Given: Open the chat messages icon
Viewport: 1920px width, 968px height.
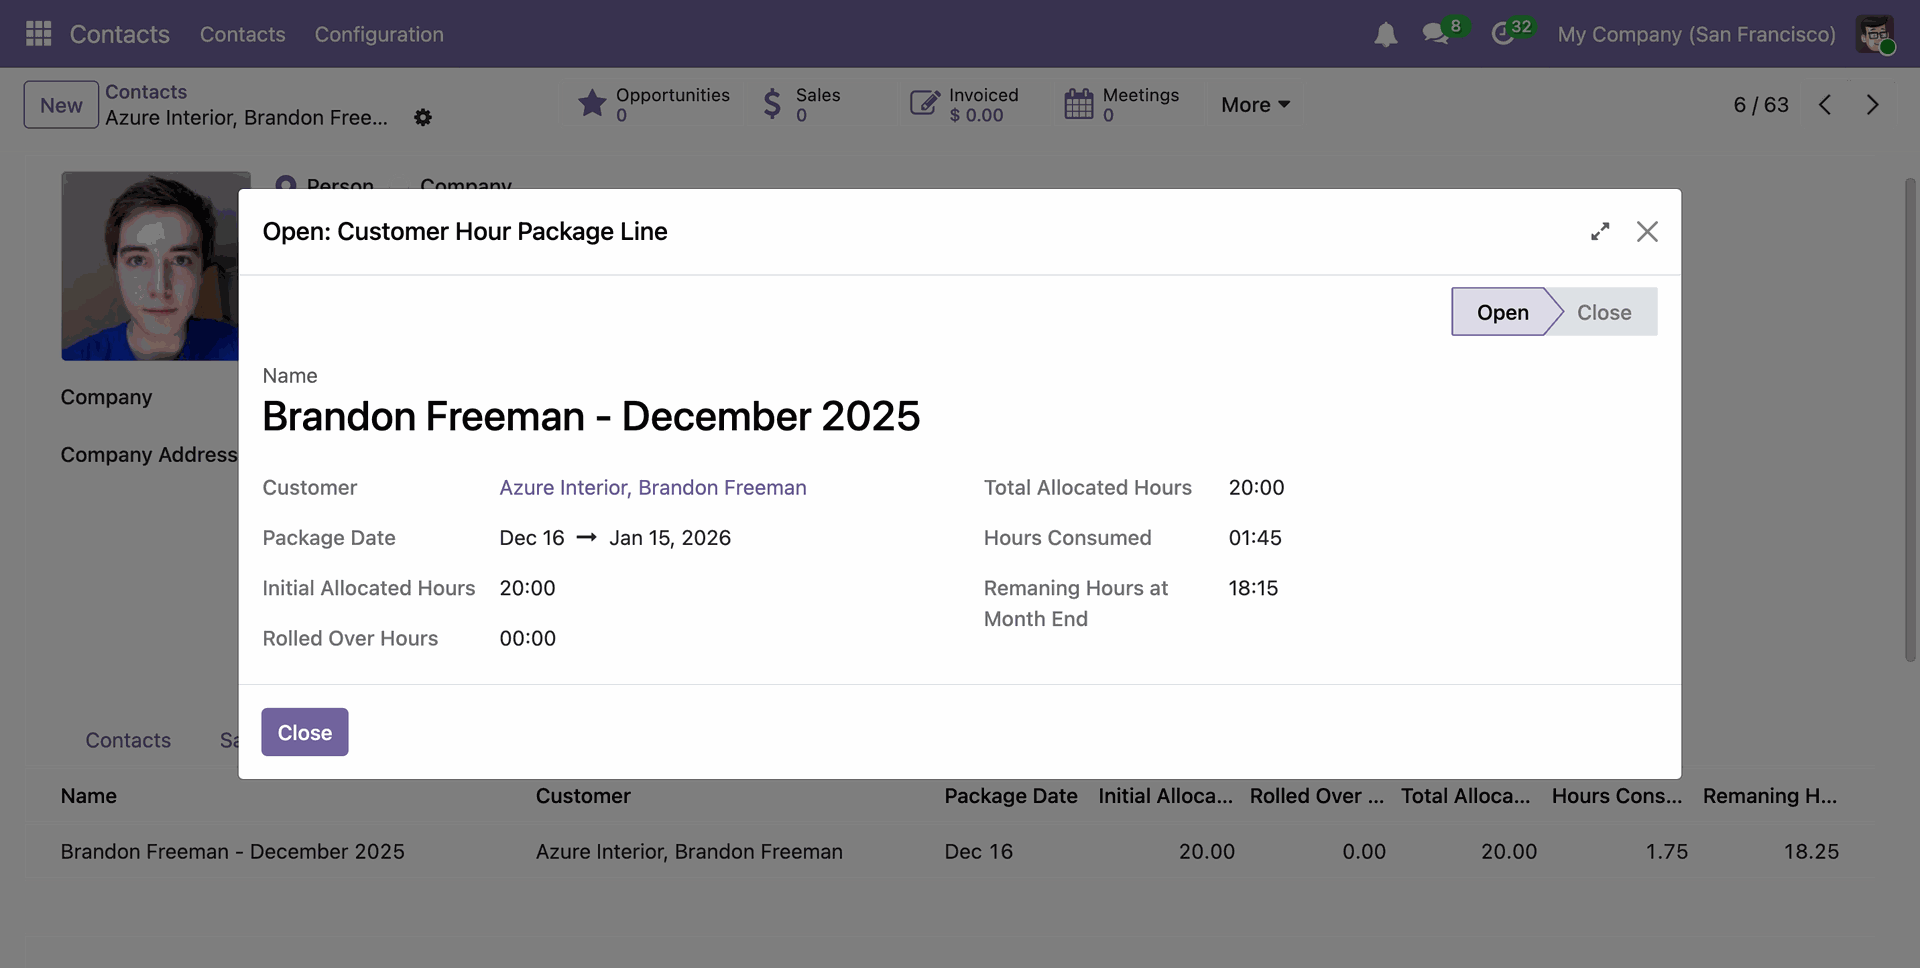Looking at the screenshot, I should pos(1436,34).
